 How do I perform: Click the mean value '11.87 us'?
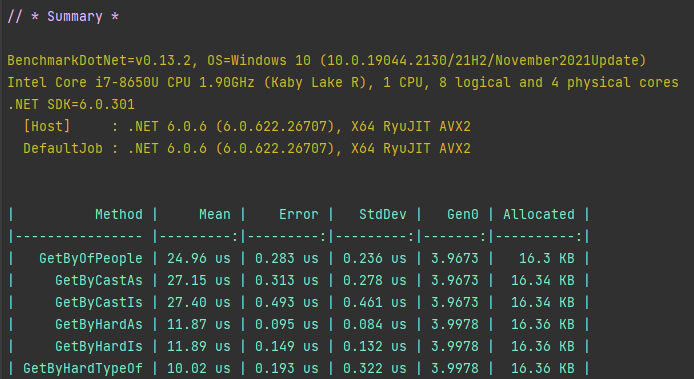coord(199,324)
